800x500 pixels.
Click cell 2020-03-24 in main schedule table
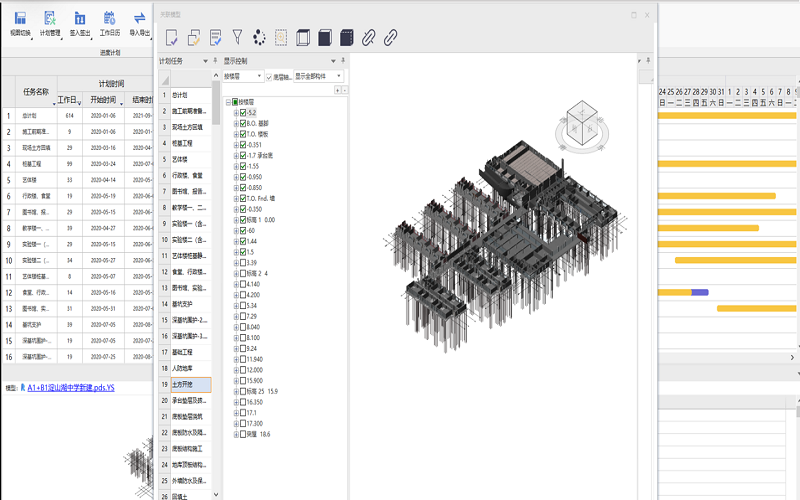pyautogui.click(x=103, y=164)
